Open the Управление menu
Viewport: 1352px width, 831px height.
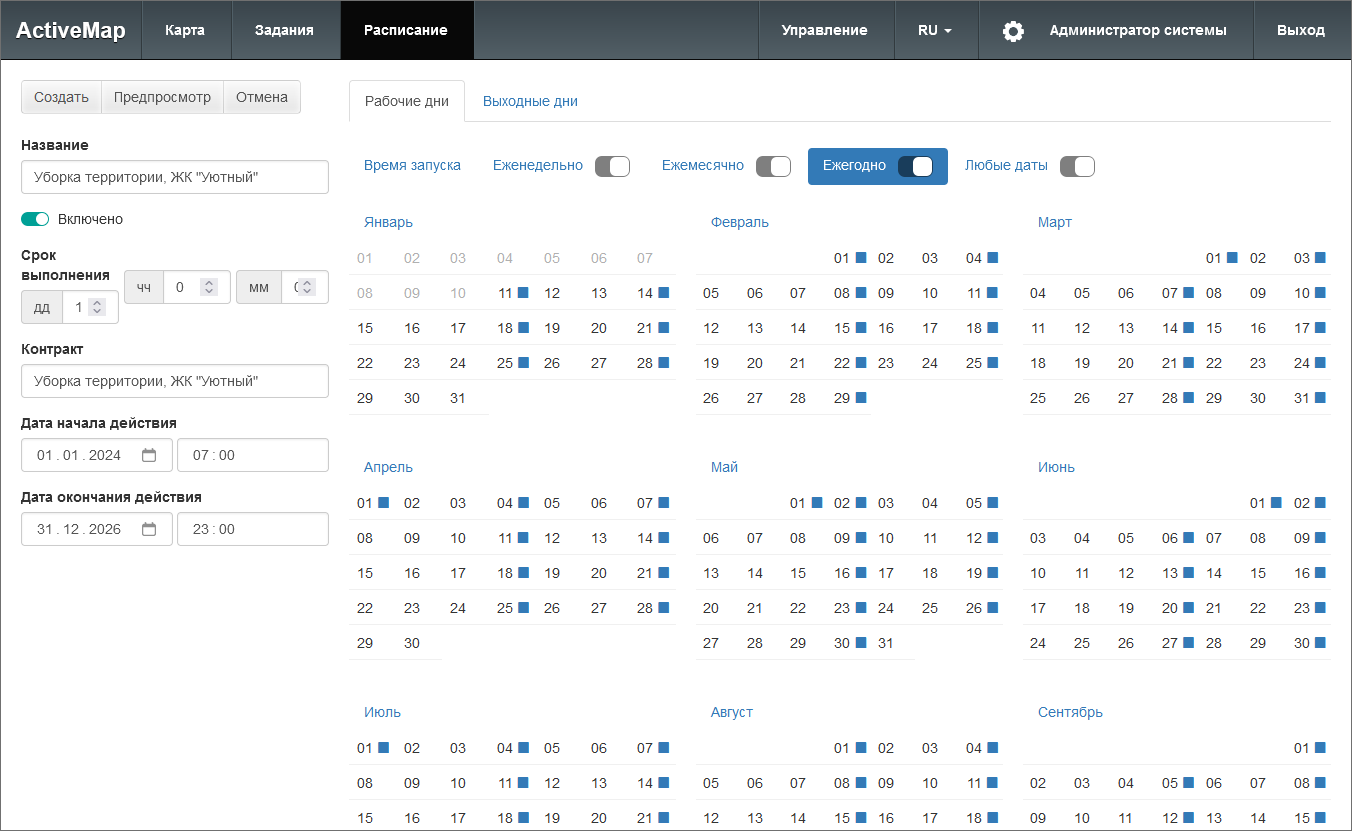point(824,30)
